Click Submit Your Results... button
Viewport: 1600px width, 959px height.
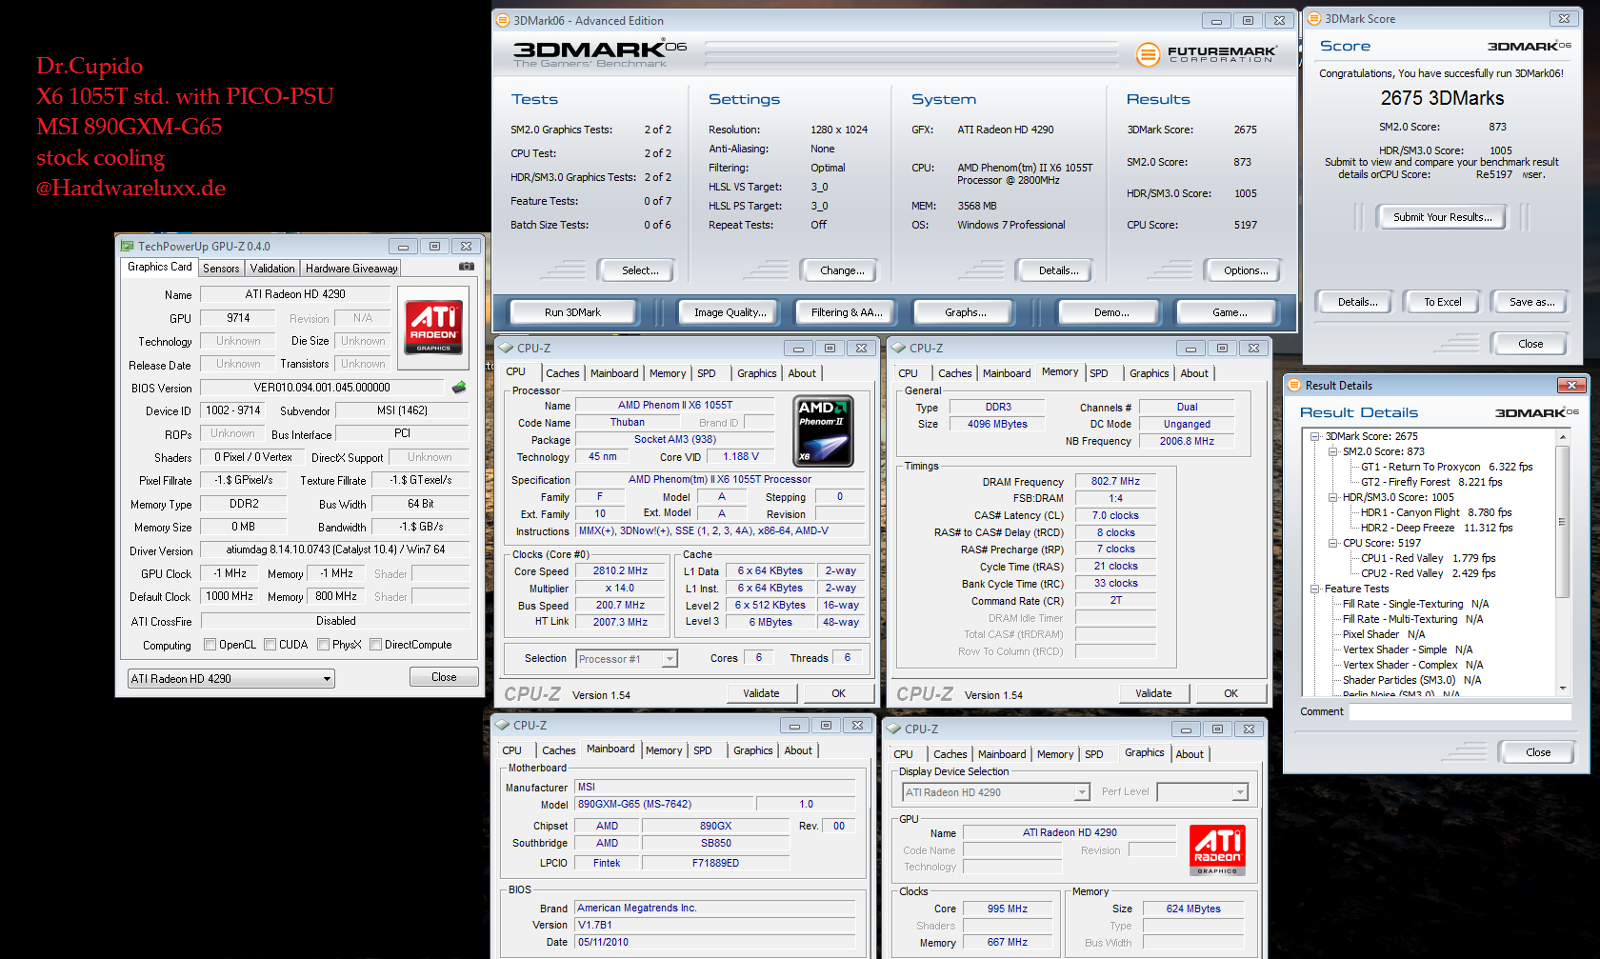1442,217
